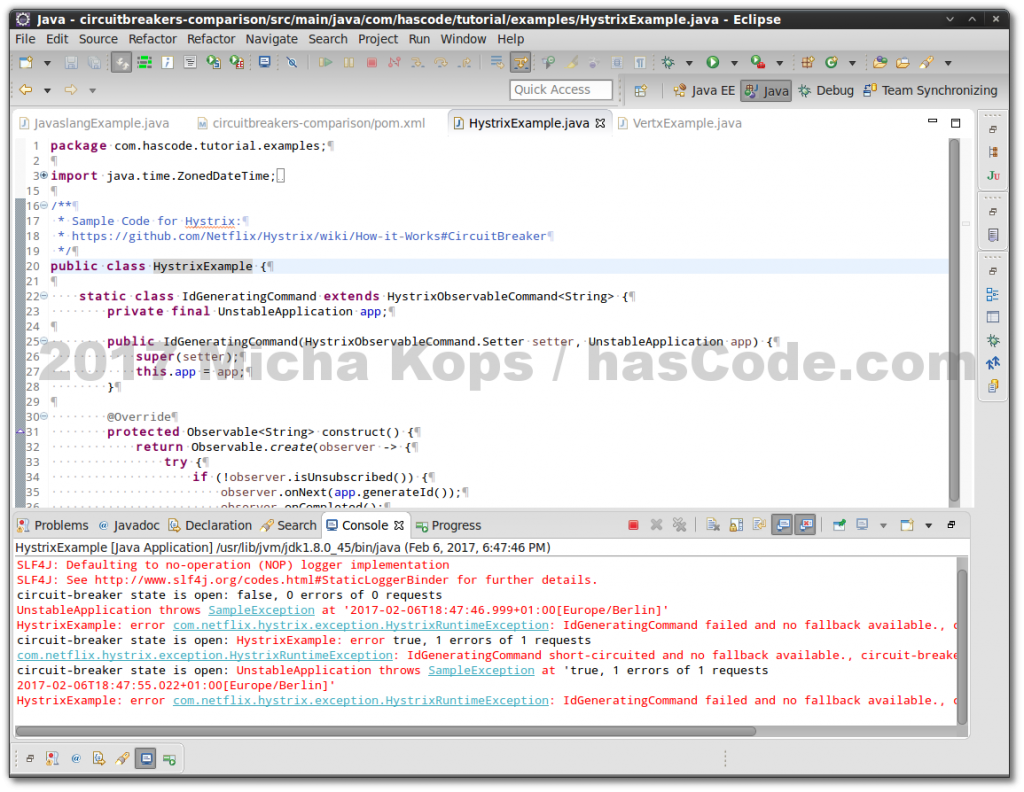Click the slf4j.org StaticLoggerBinder URL in console

click(272, 580)
